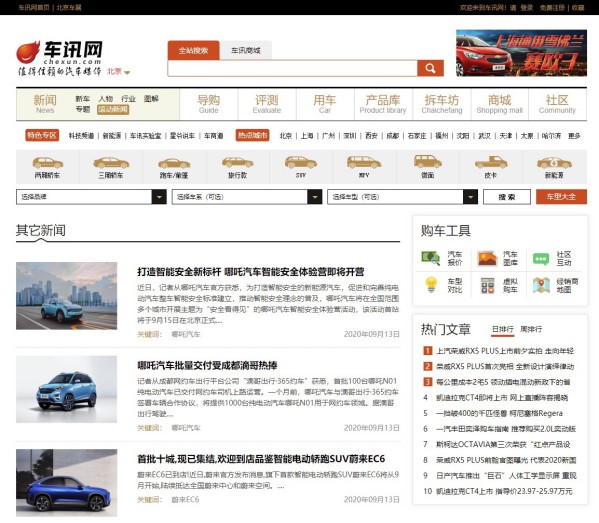599x523 pixels.
Task: Open the 社区 Community menu
Action: pyautogui.click(x=557, y=104)
